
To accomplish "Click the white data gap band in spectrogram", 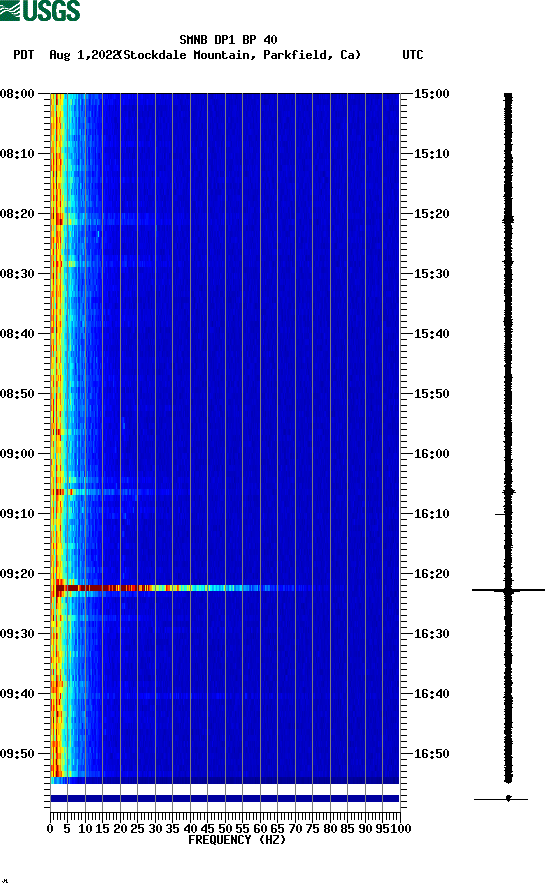I will pos(225,789).
